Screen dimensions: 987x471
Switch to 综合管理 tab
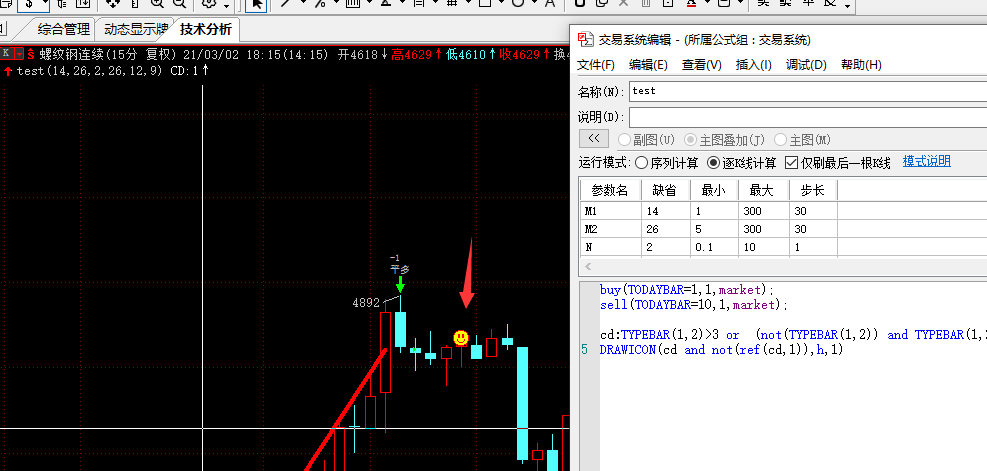[64, 29]
